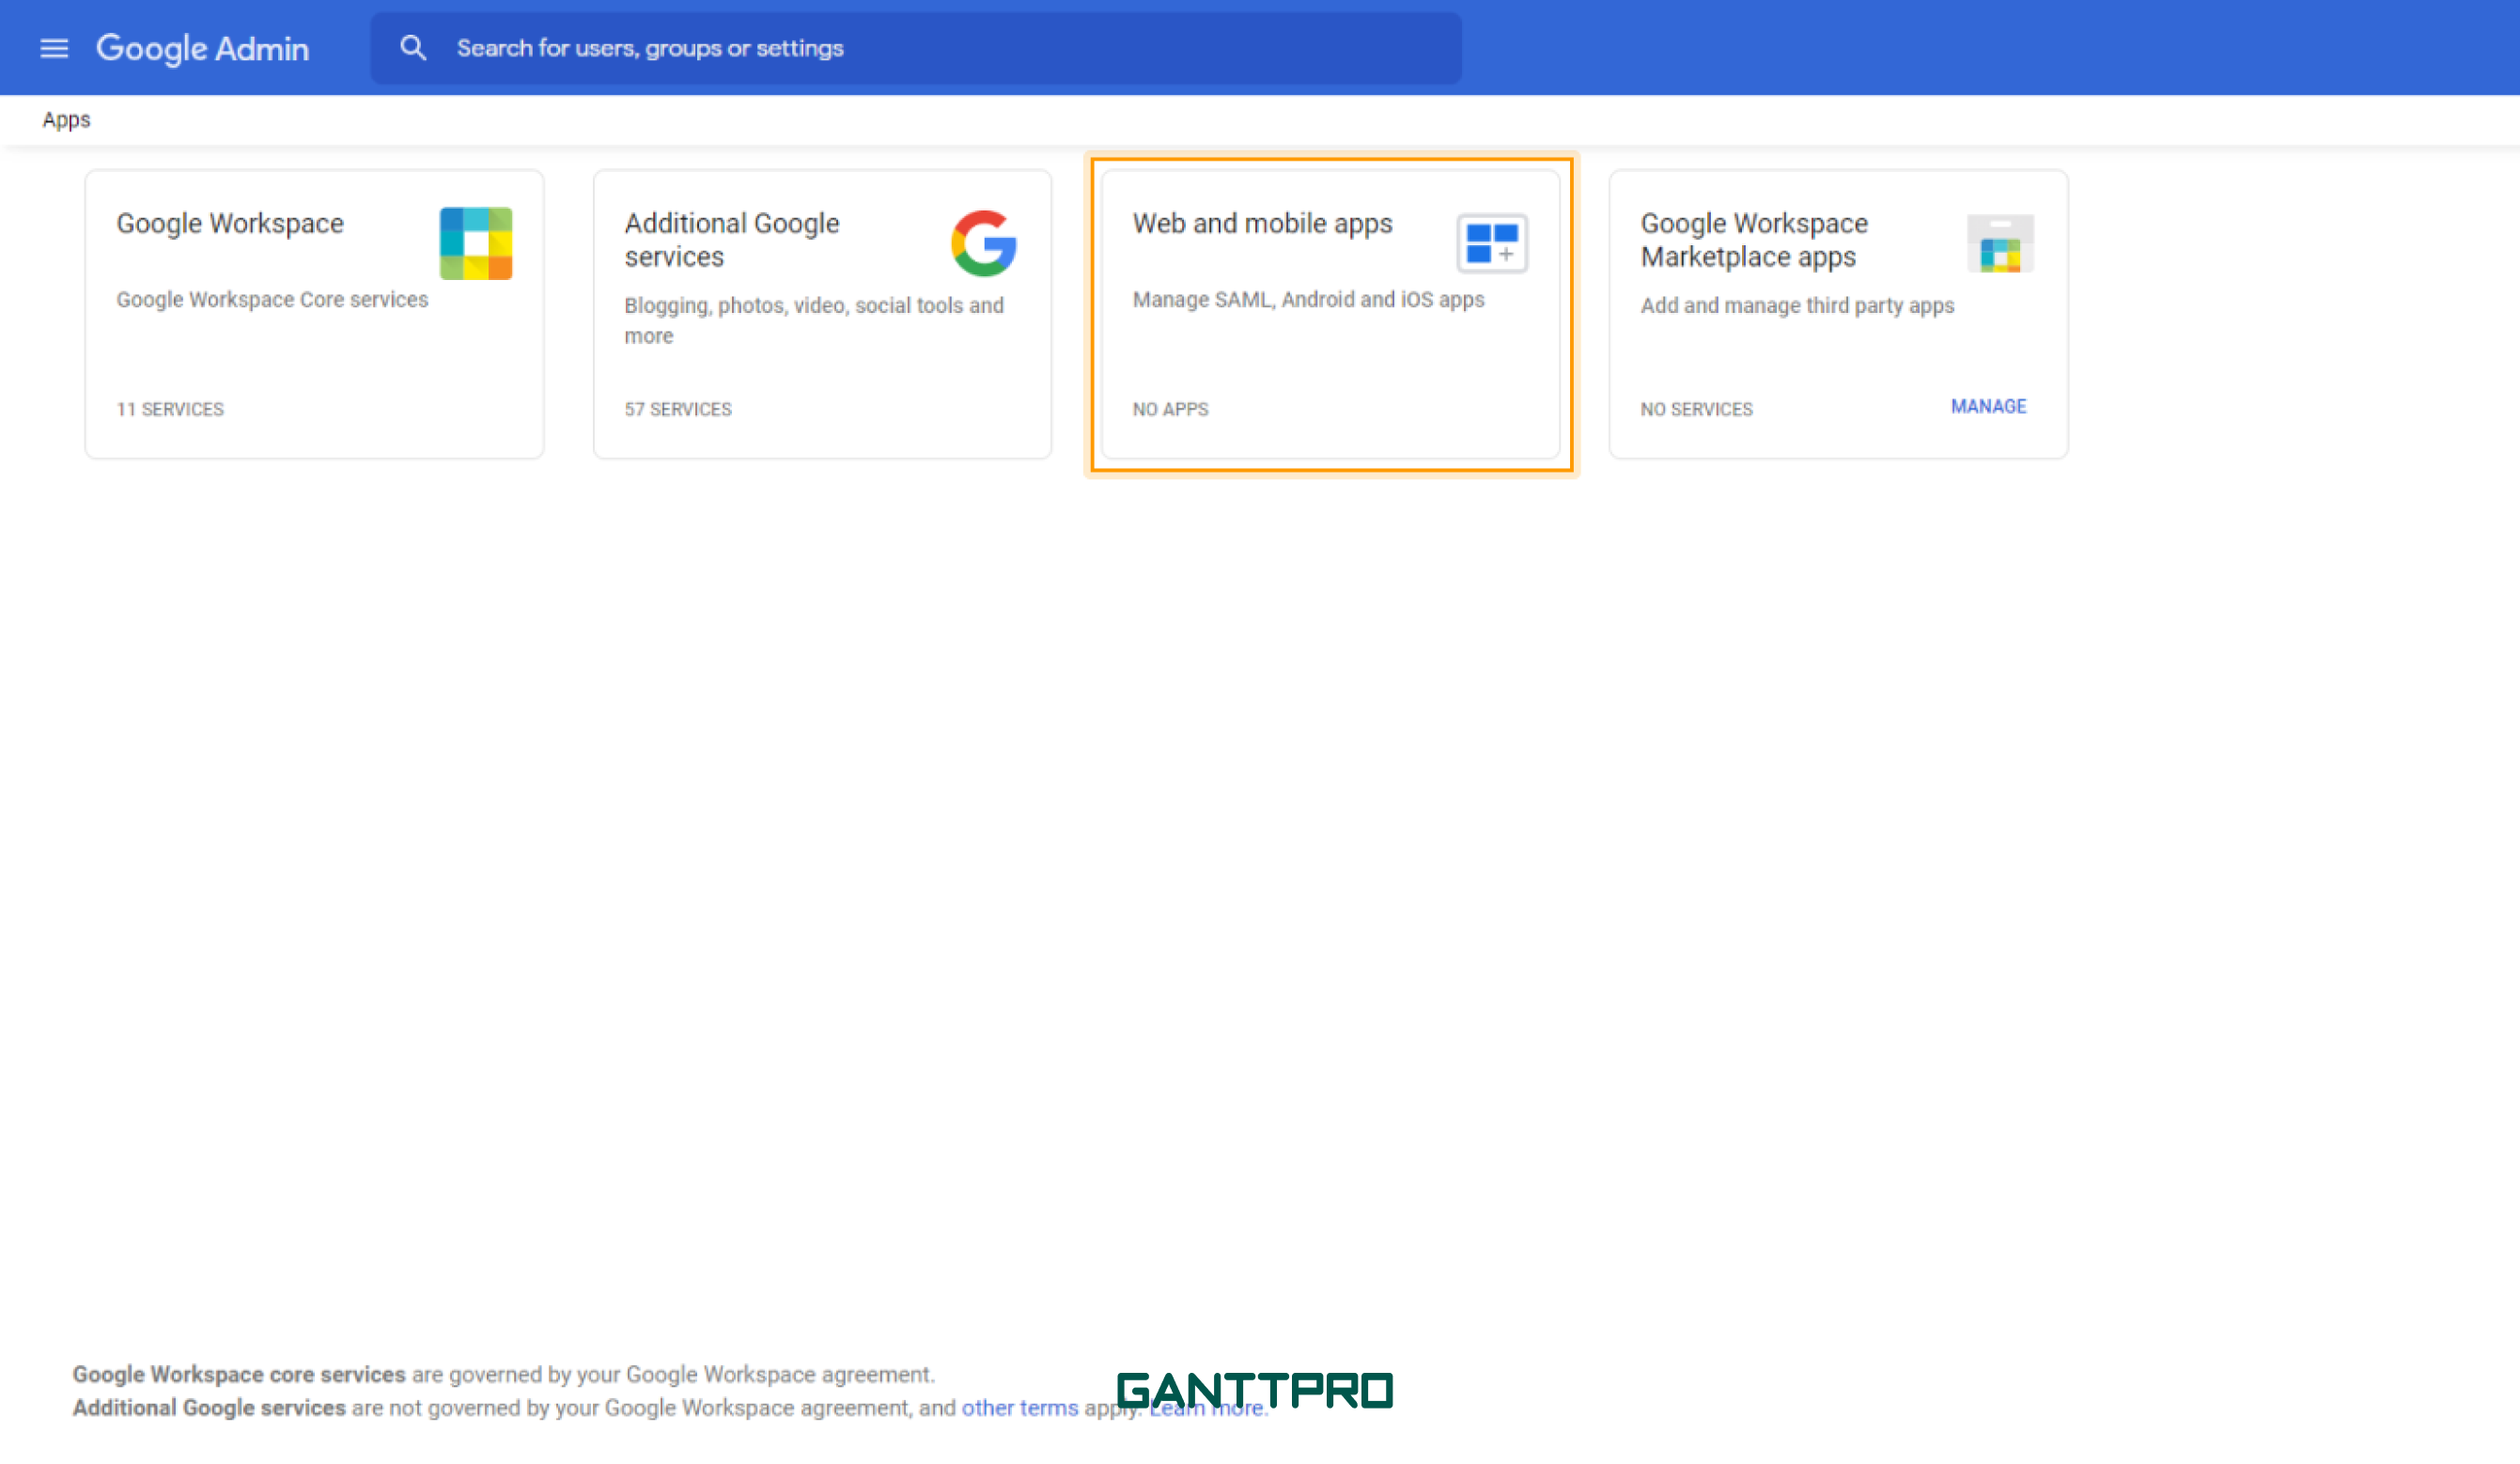Click 'Google Workspace core services' bold footer text

(x=239, y=1374)
